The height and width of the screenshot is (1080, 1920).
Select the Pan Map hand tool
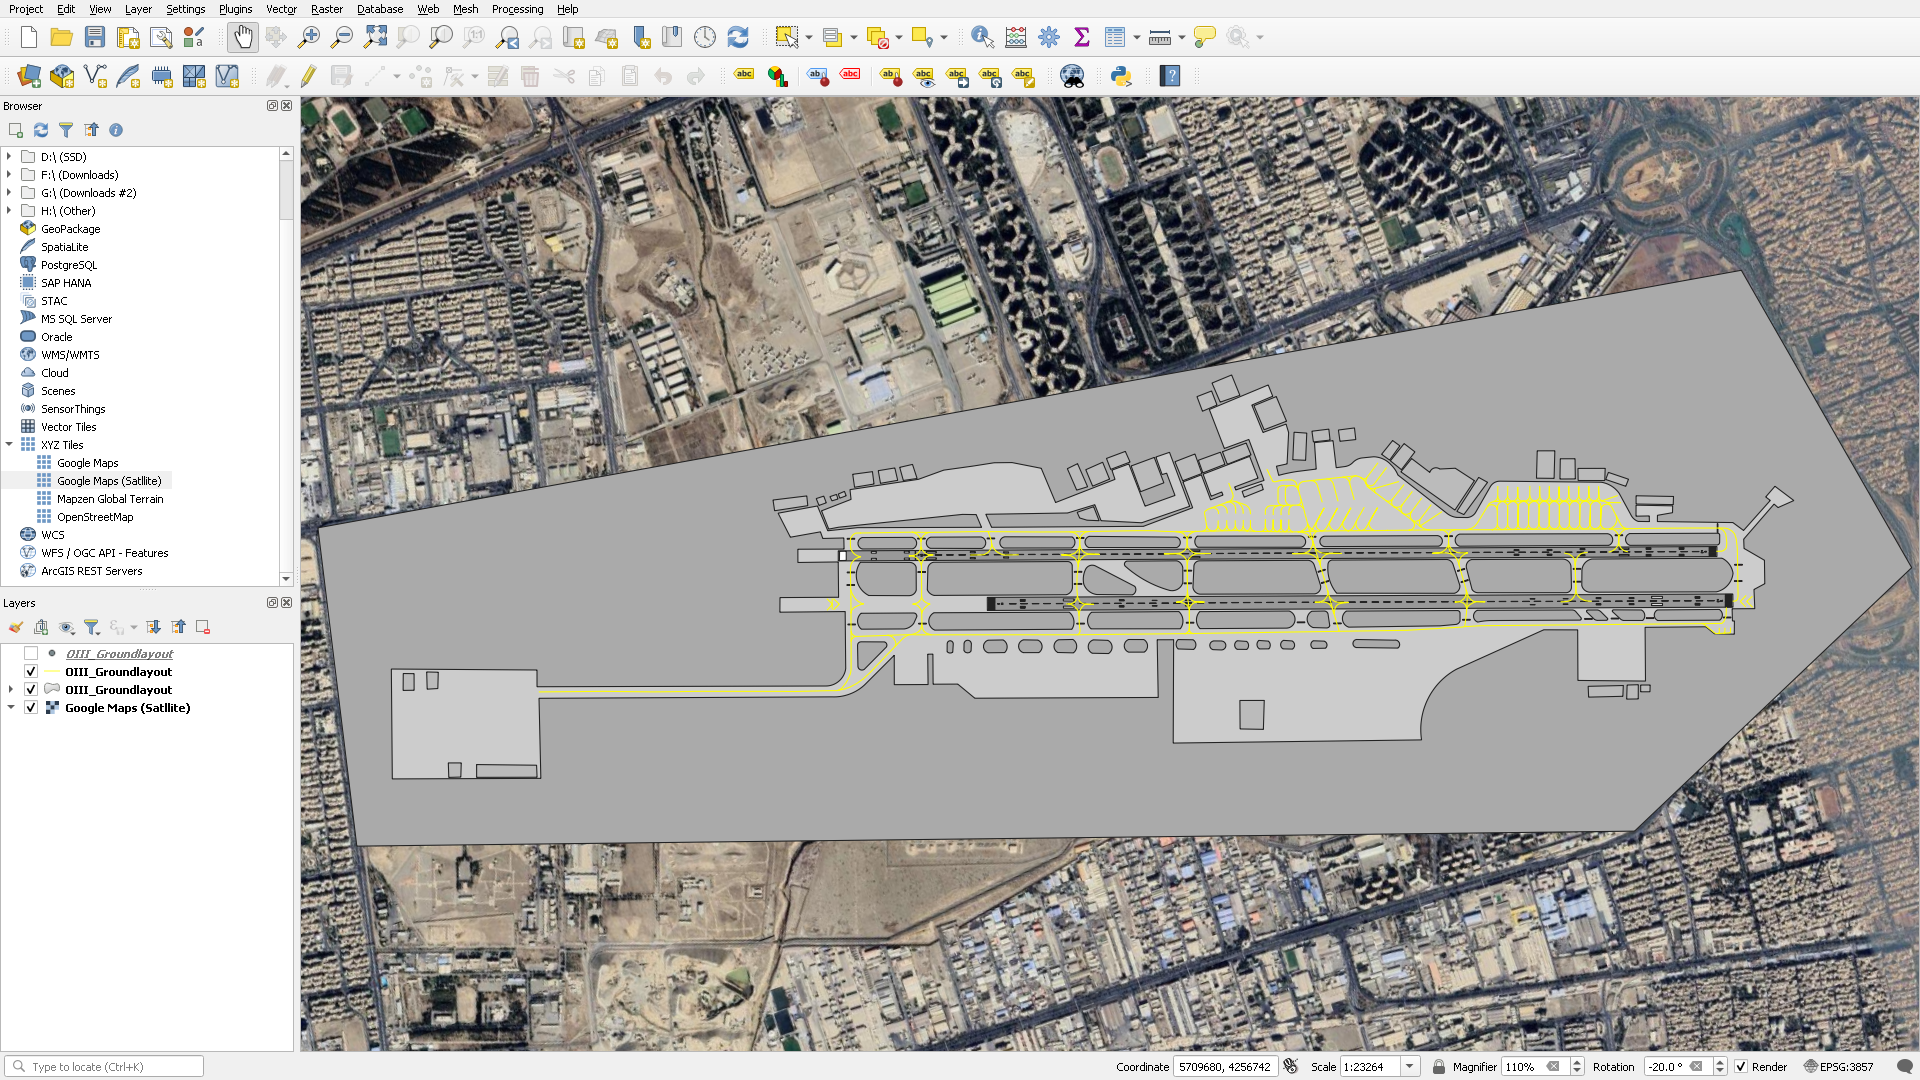click(x=243, y=38)
